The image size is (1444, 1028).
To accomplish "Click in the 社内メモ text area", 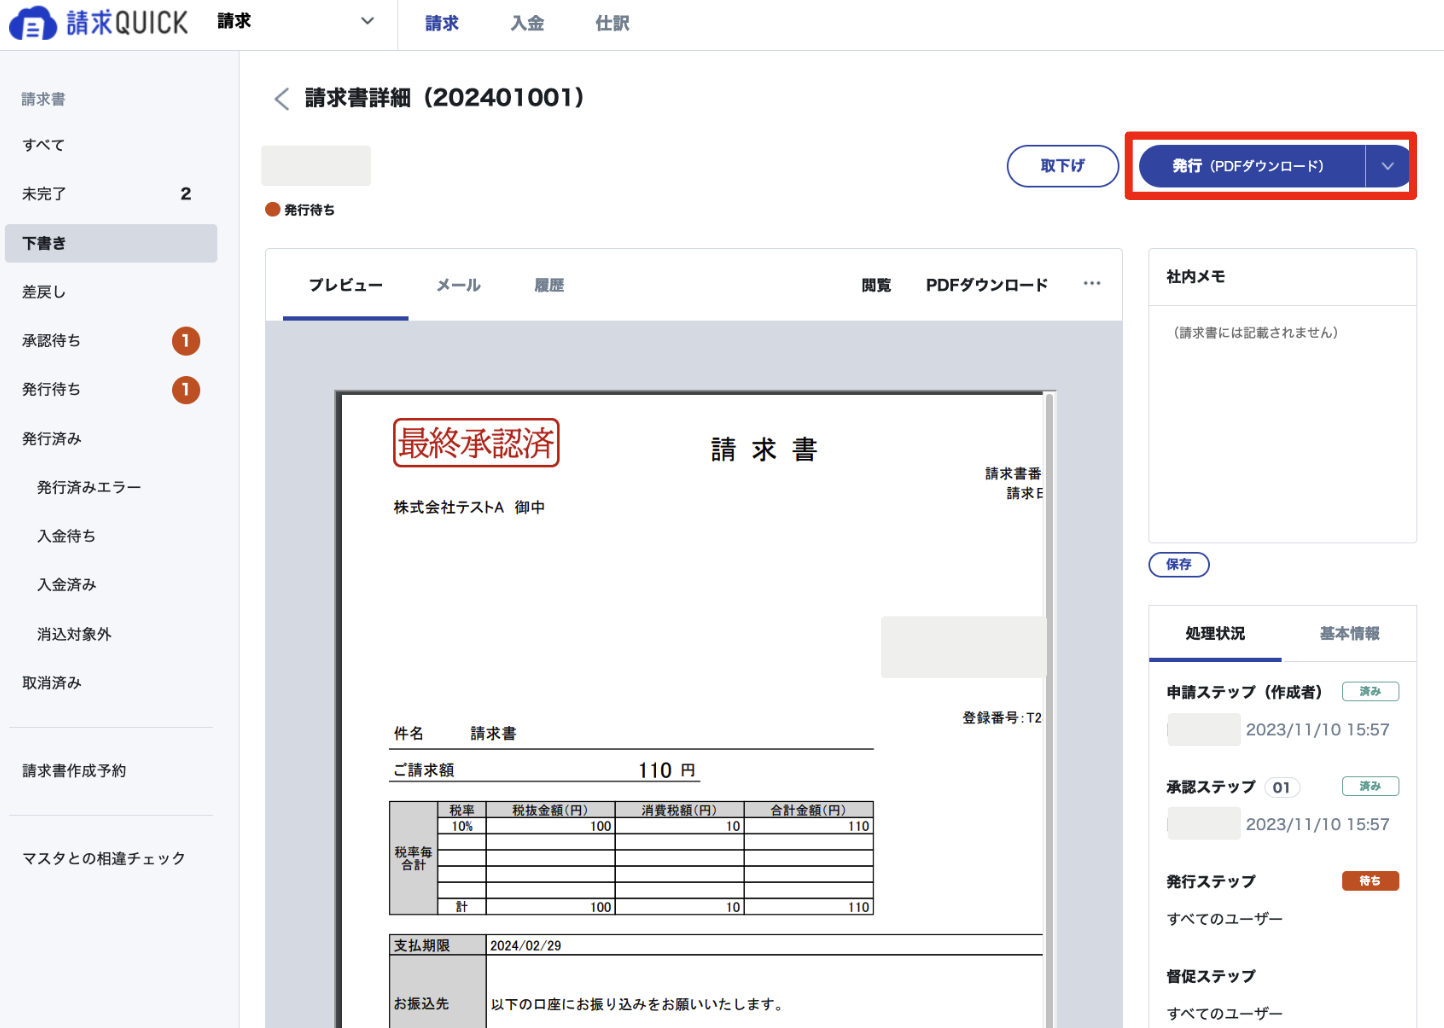I will (1283, 424).
